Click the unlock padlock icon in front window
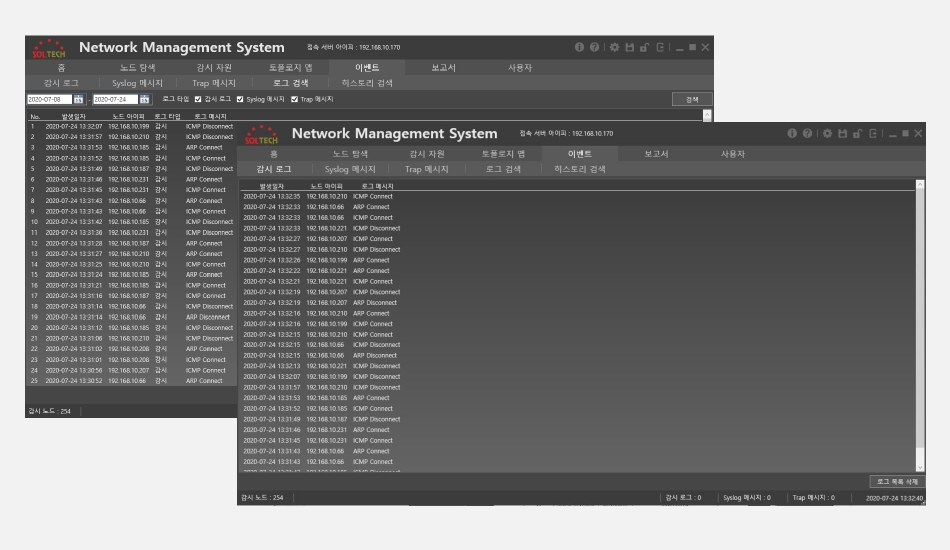Viewport: 950px width, 550px height. pyautogui.click(x=858, y=133)
